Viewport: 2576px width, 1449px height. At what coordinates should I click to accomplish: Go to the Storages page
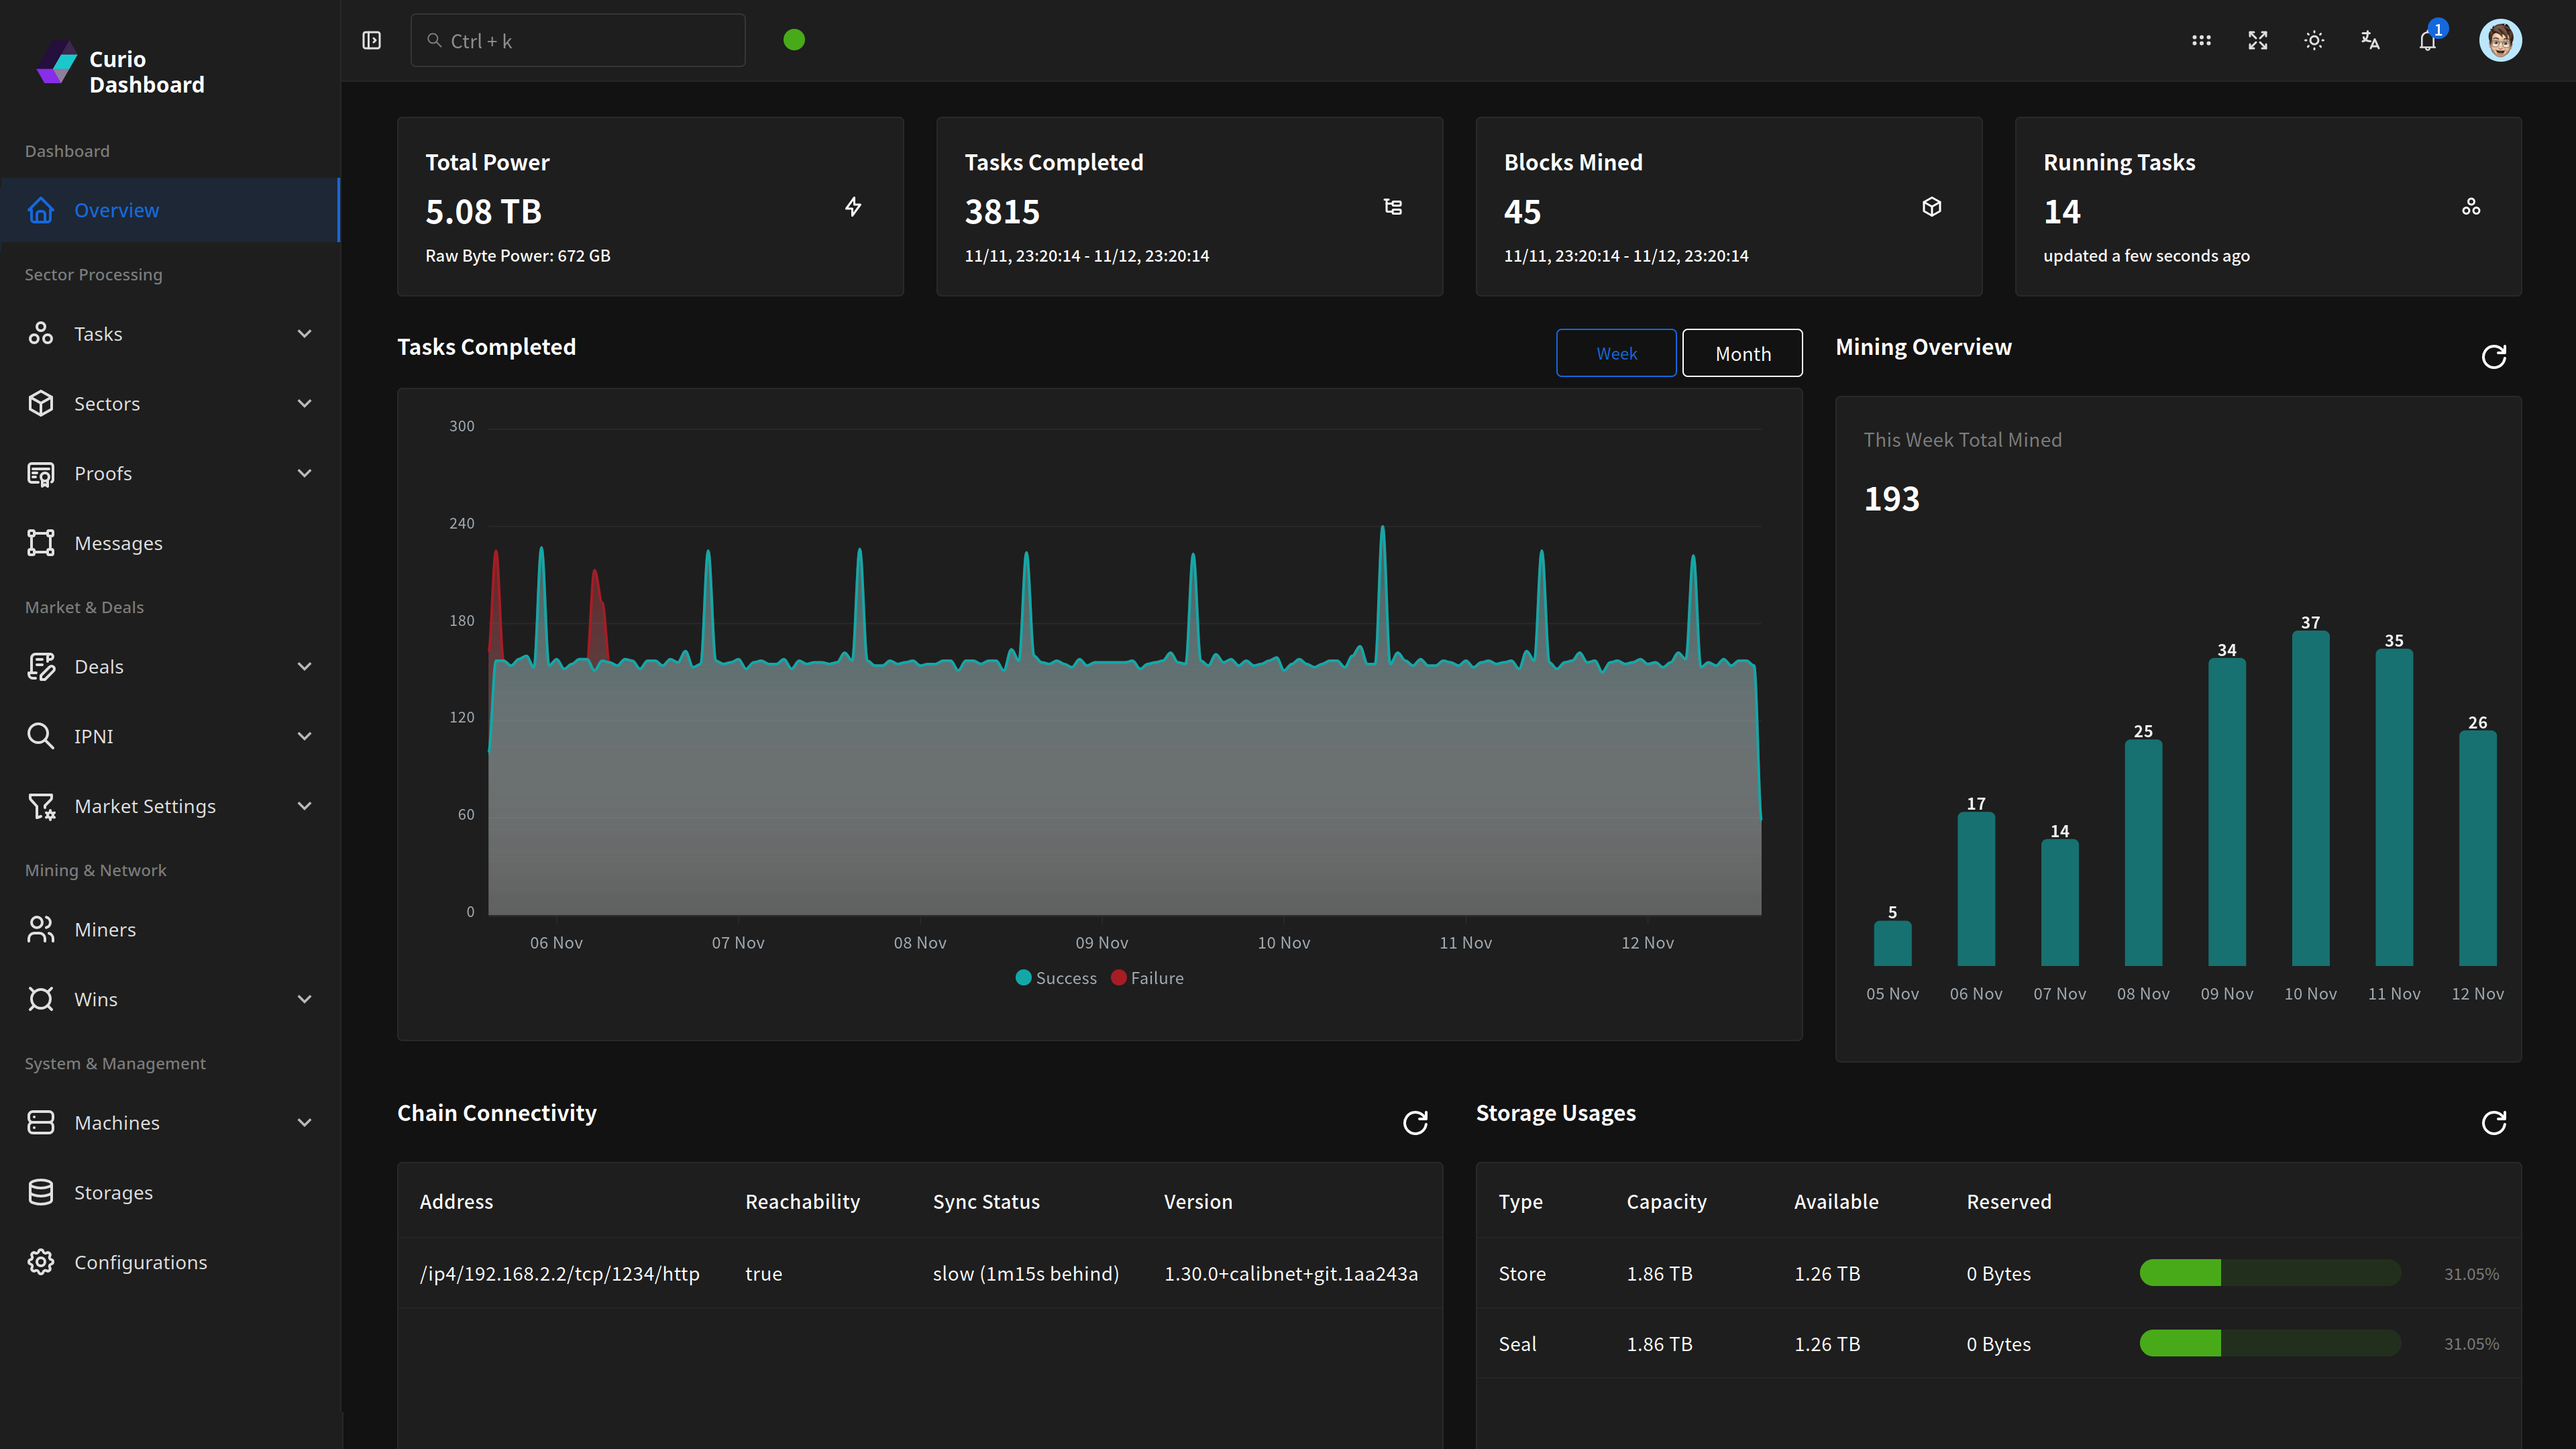point(113,1193)
